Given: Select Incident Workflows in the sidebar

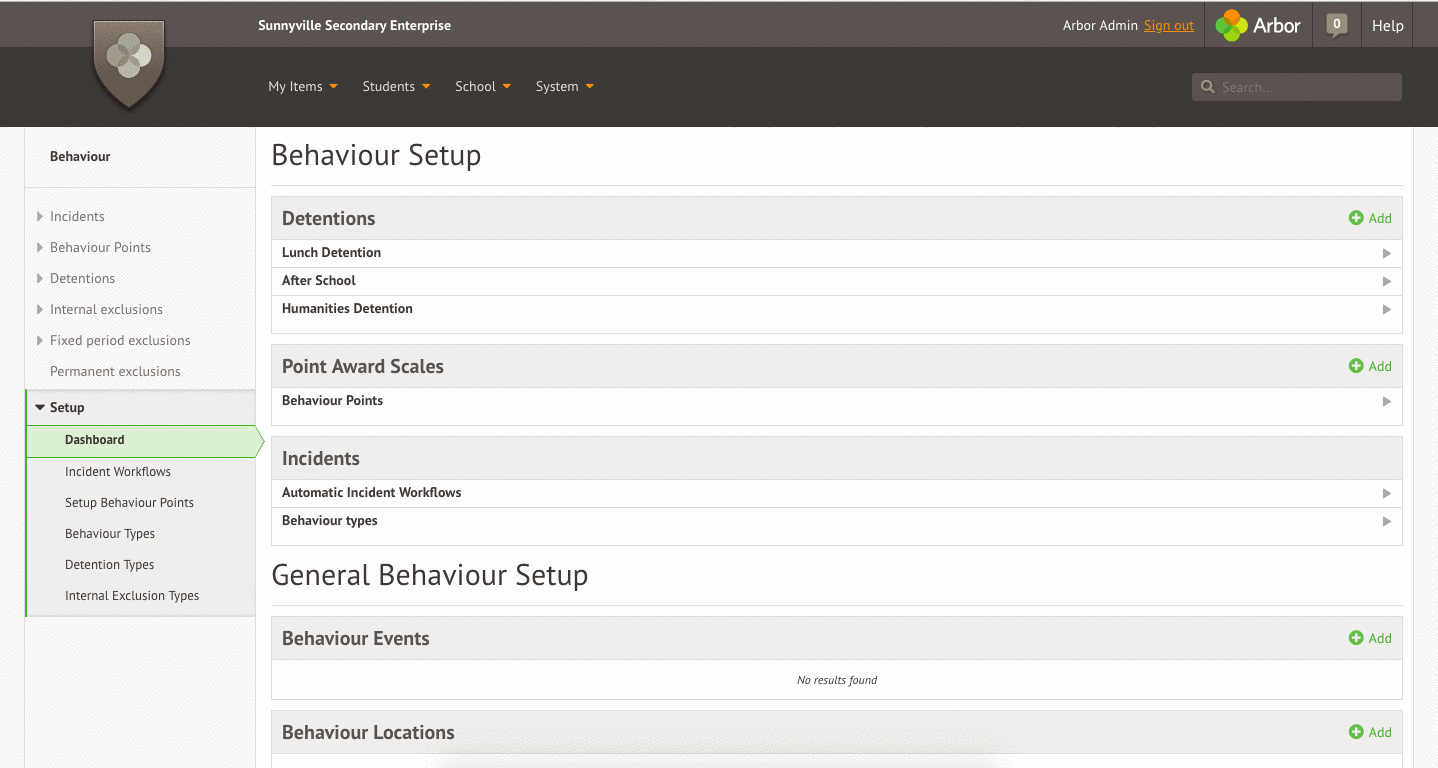Looking at the screenshot, I should pyautogui.click(x=118, y=472).
